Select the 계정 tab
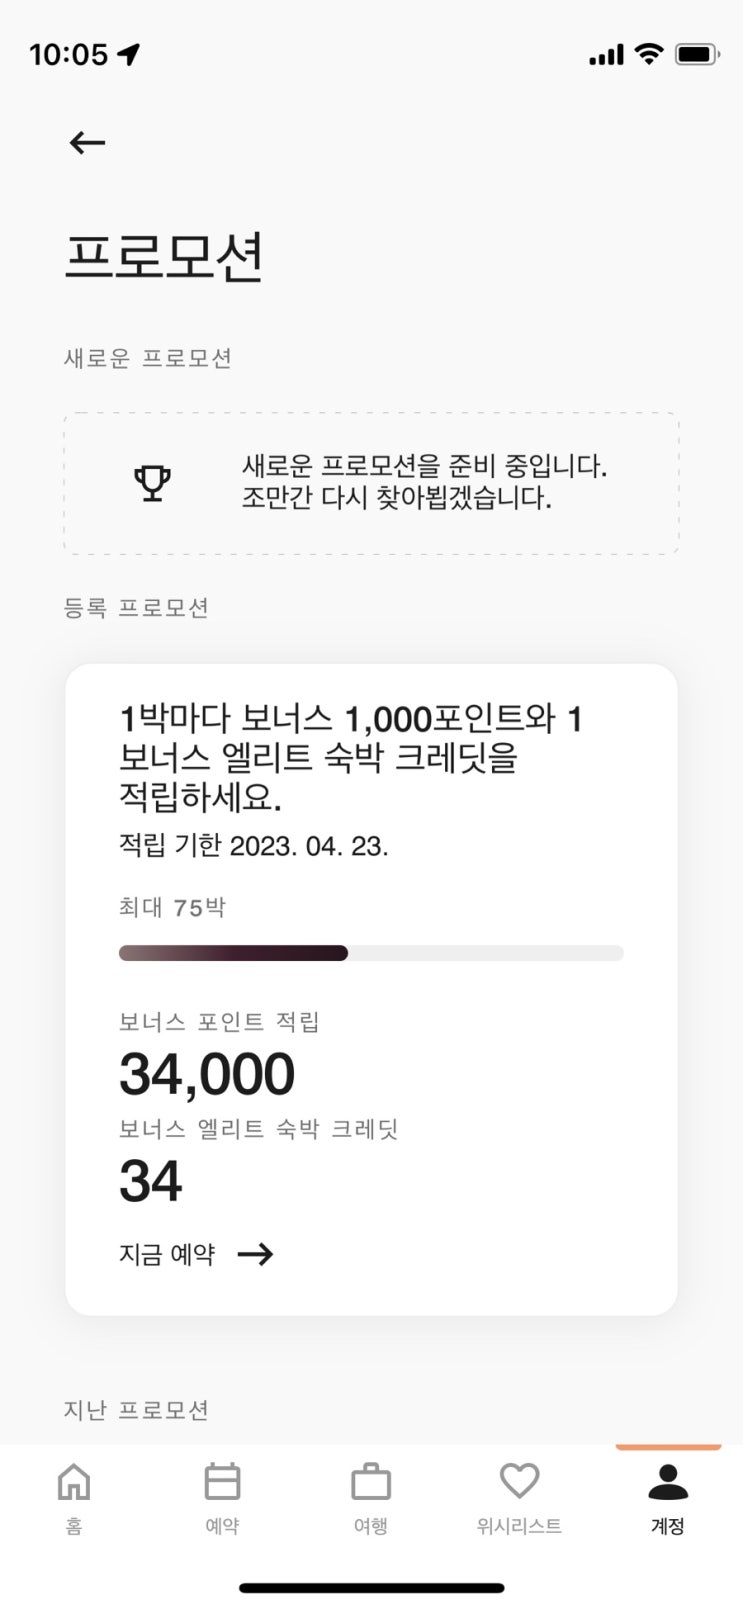Image resolution: width=743 pixels, height=1609 pixels. 667,1495
